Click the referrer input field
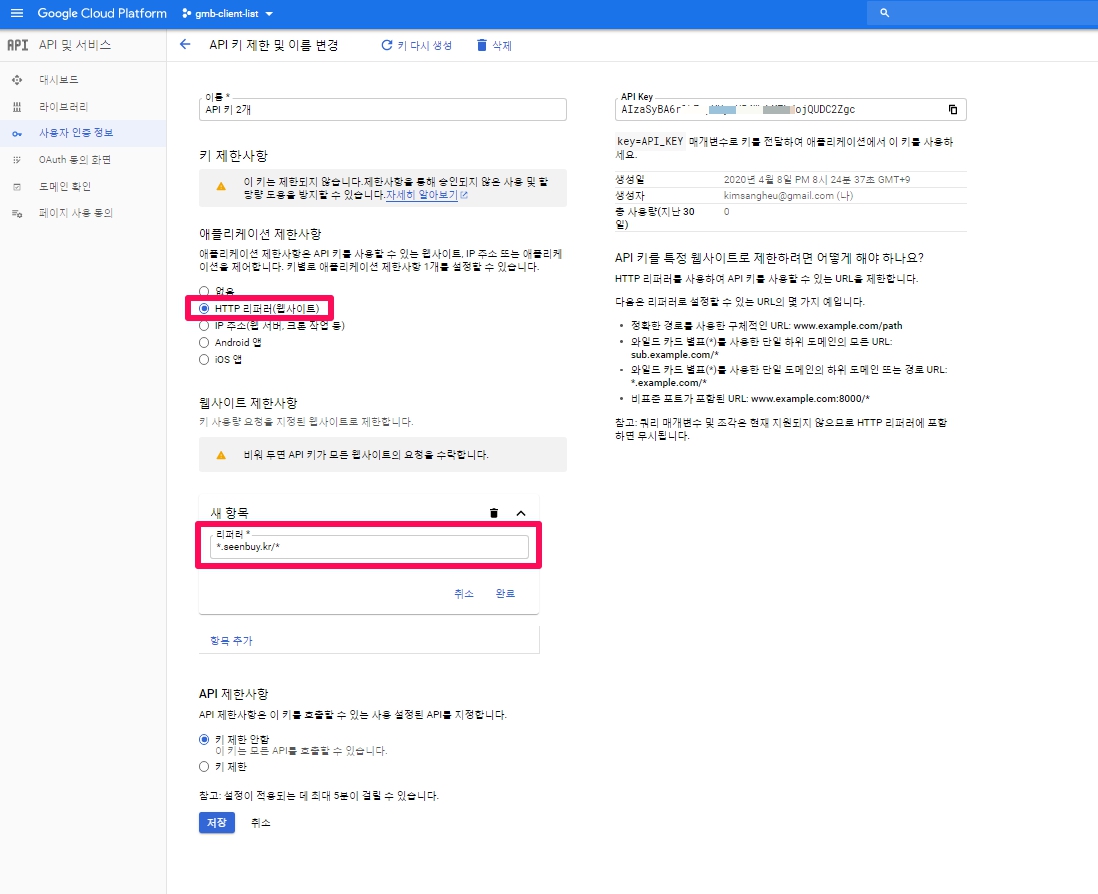This screenshot has height=894, width=1098. pyautogui.click(x=368, y=547)
